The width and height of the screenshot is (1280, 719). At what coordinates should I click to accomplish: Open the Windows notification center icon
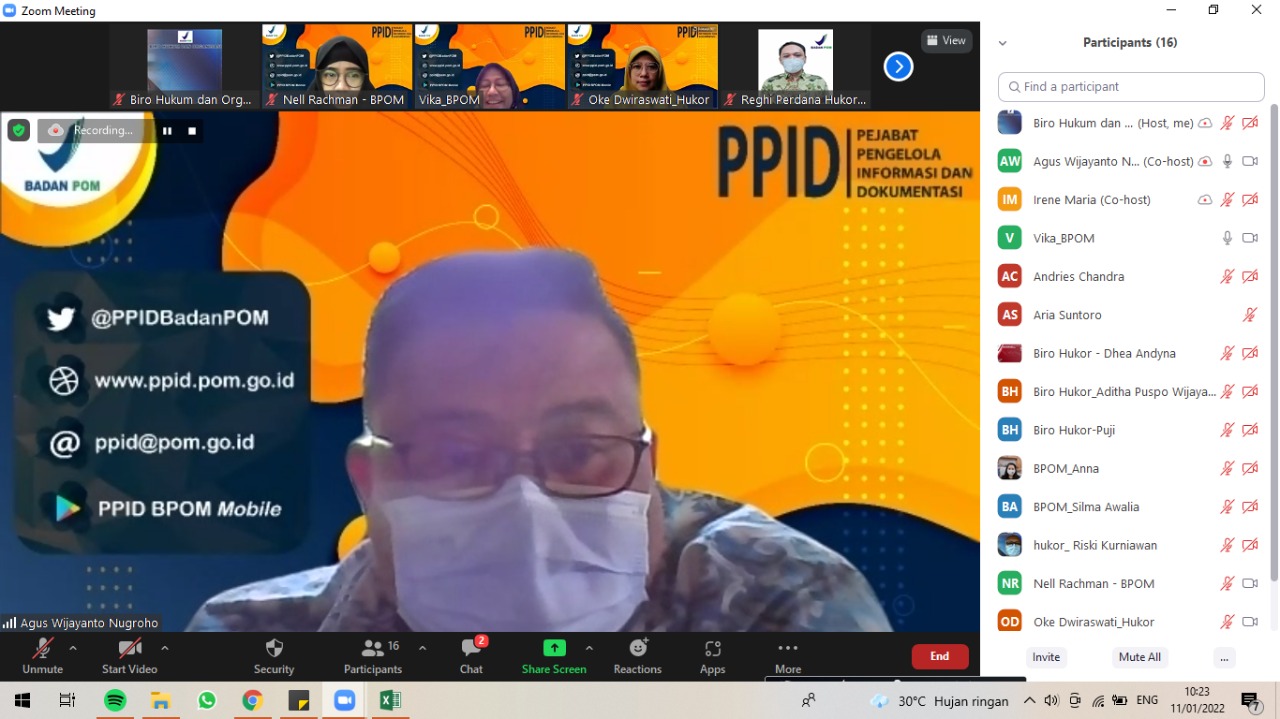click(x=1250, y=700)
